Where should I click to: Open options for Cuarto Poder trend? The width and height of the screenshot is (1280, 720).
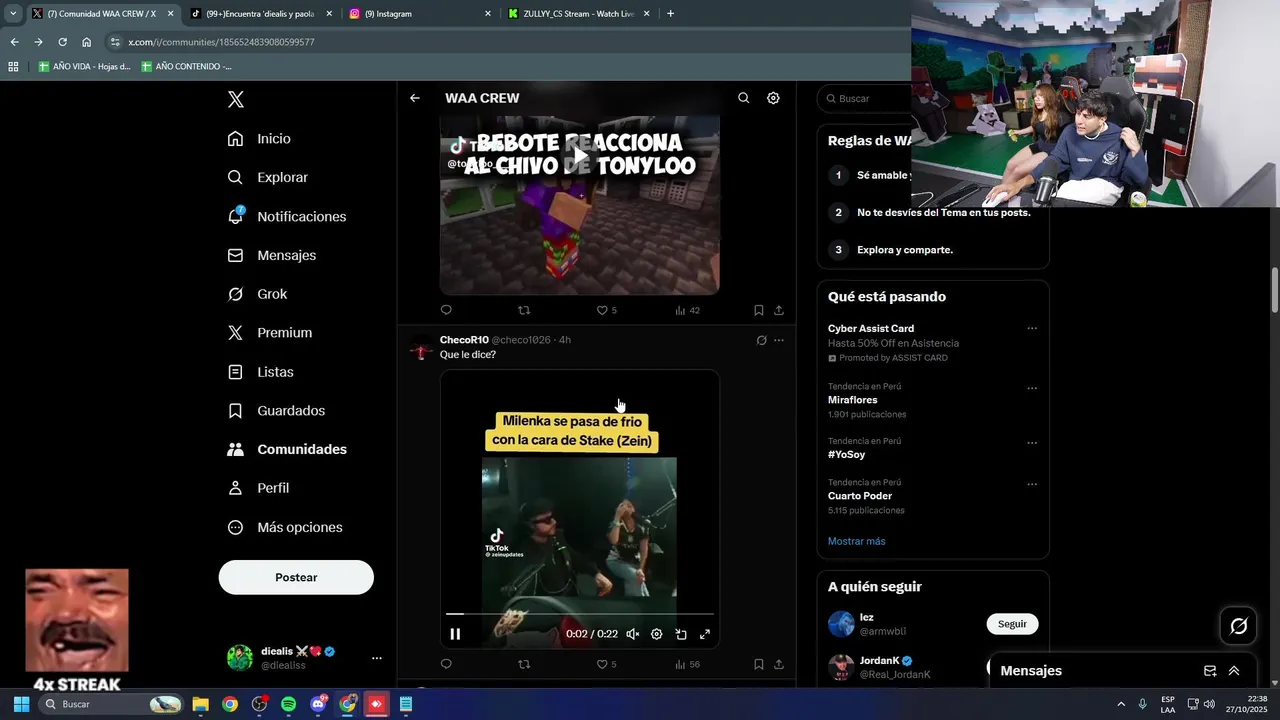[1032, 484]
